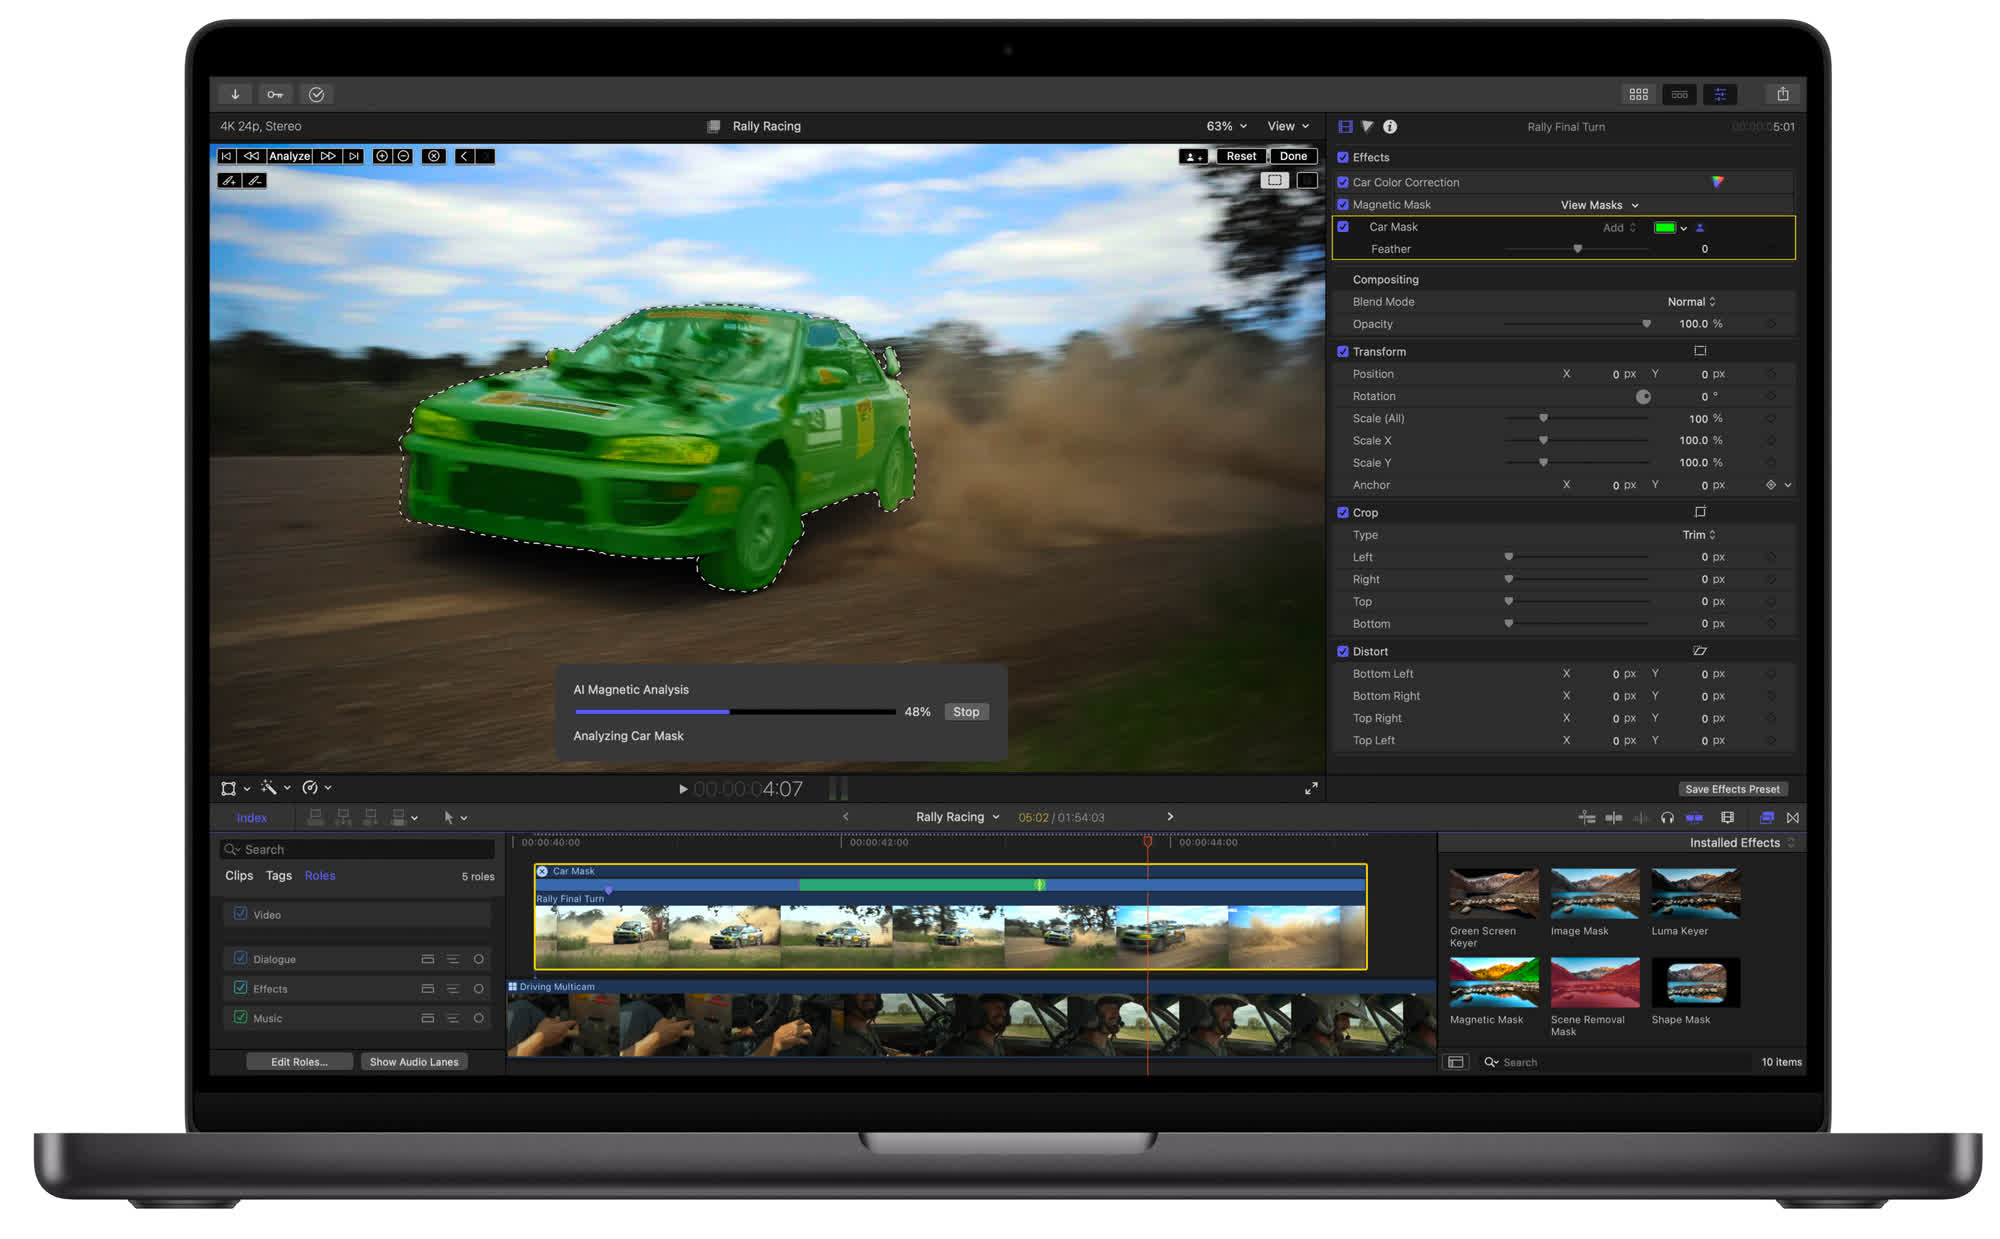
Task: Uncheck the Car Mask checkbox
Action: (x=1343, y=227)
